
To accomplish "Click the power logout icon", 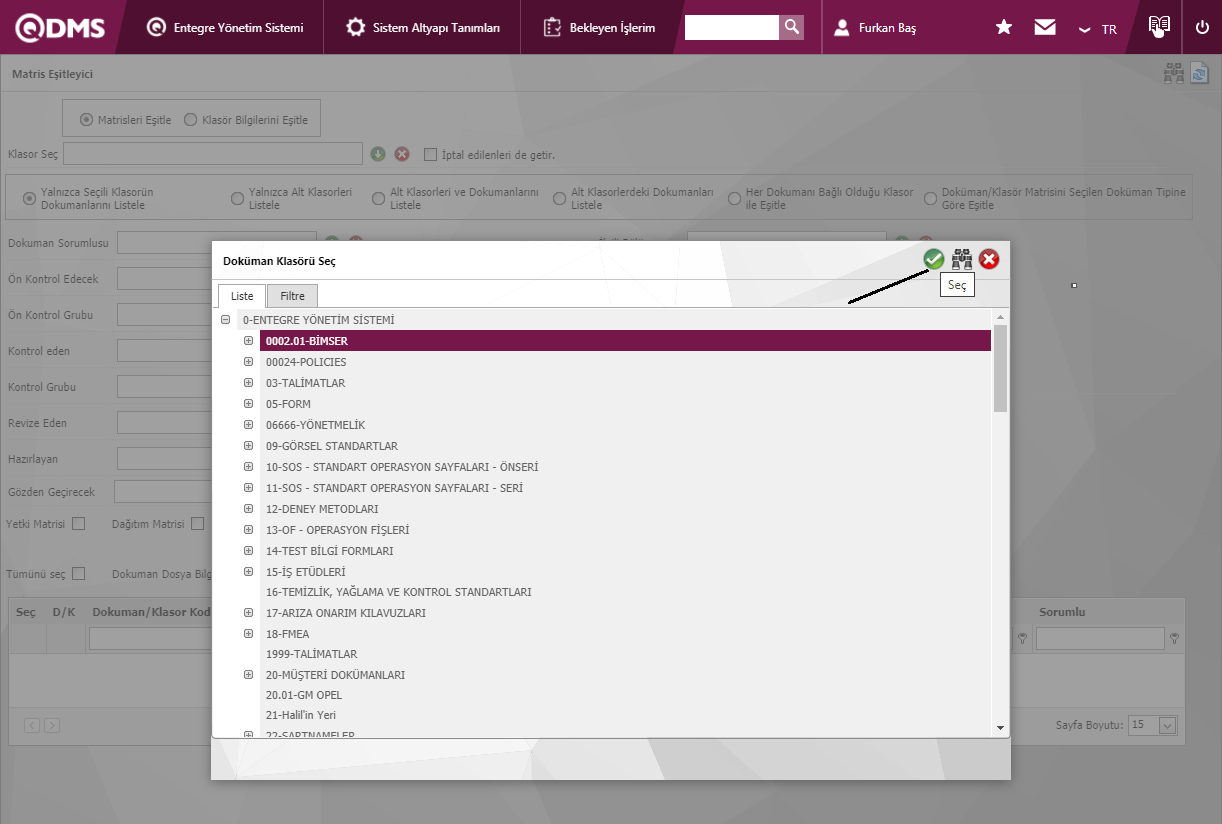I will click(x=1202, y=28).
